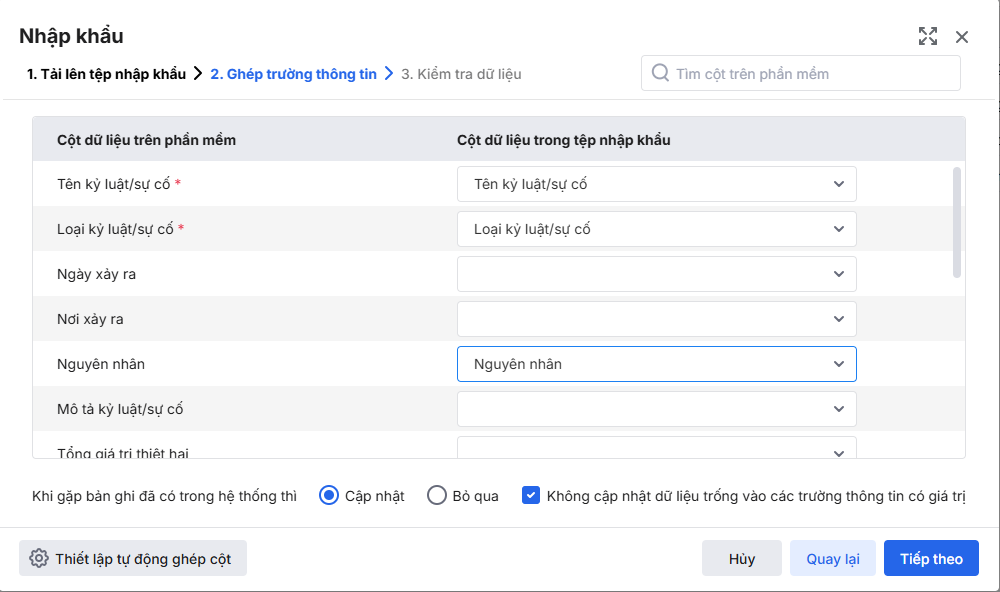Click the Hủy button
Image resolution: width=1000 pixels, height=592 pixels.
tap(742, 559)
